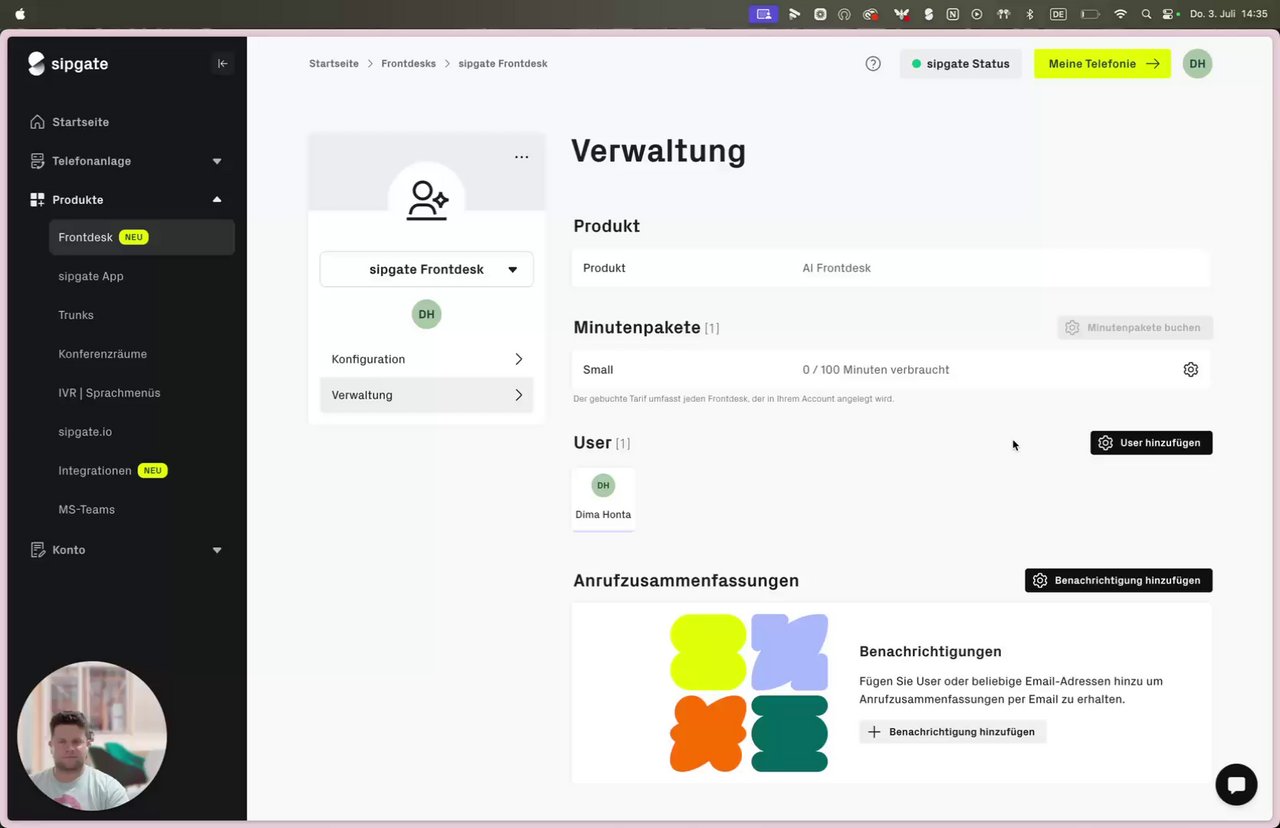The image size is (1280, 828).
Task: Open sipgate.io in the sidebar
Action: point(85,432)
